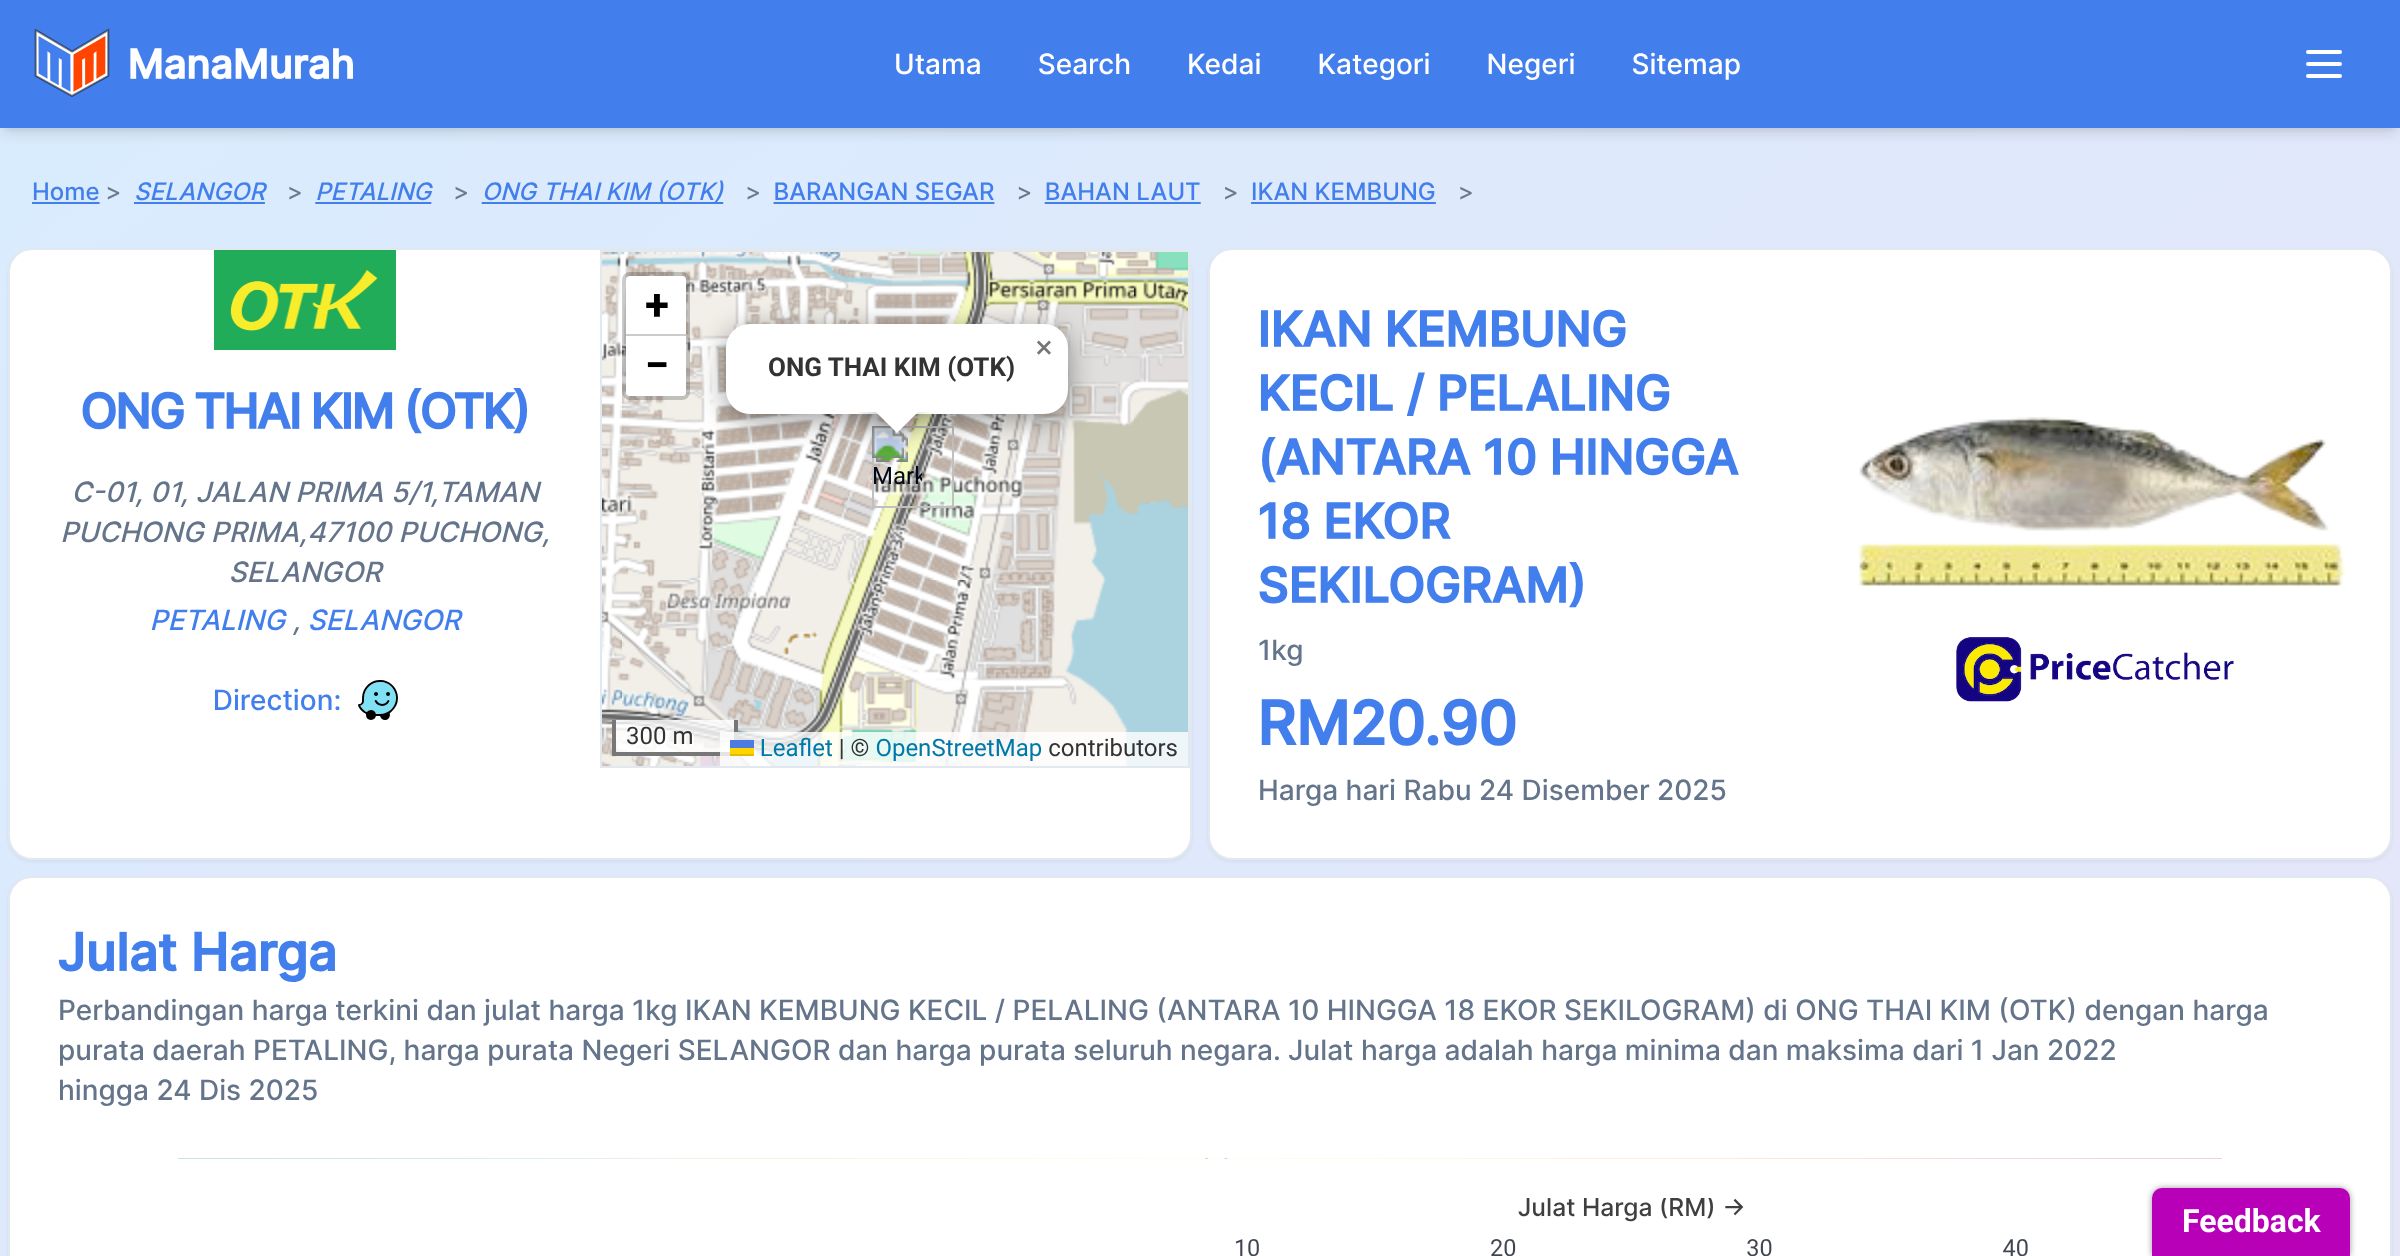Follow the BAHAN LAUT breadcrumb link

tap(1121, 191)
